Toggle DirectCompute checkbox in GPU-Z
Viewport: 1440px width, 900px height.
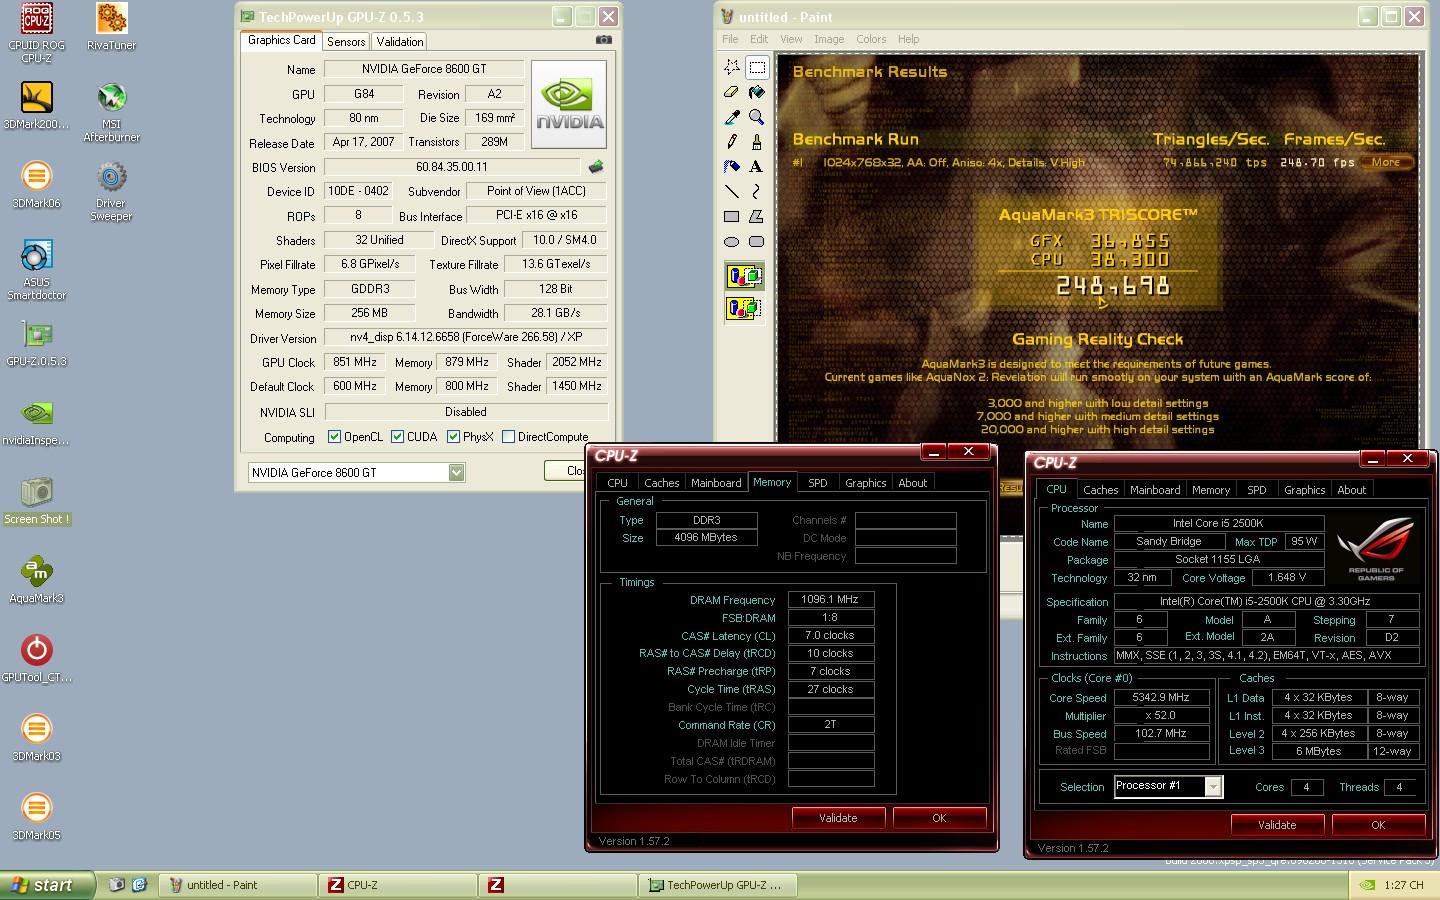coord(509,437)
